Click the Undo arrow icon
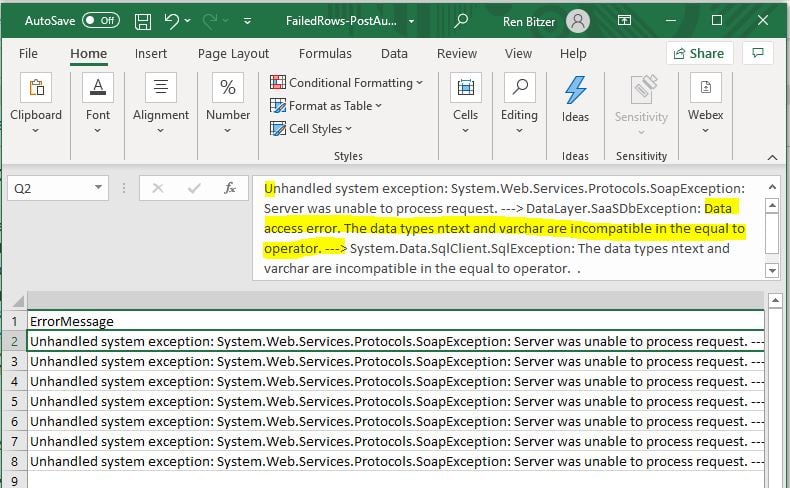 click(172, 20)
